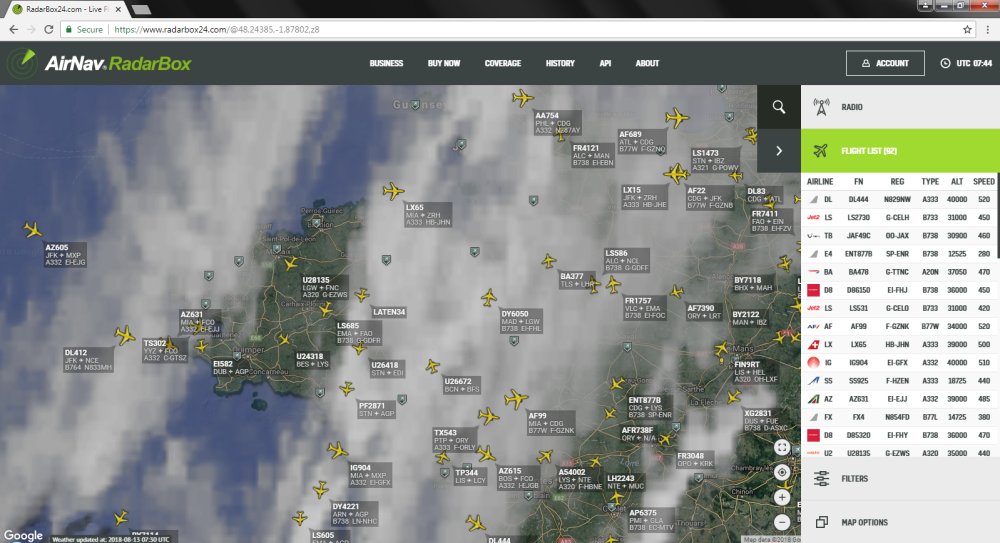Sort flight list by TYPE column

tap(930, 181)
